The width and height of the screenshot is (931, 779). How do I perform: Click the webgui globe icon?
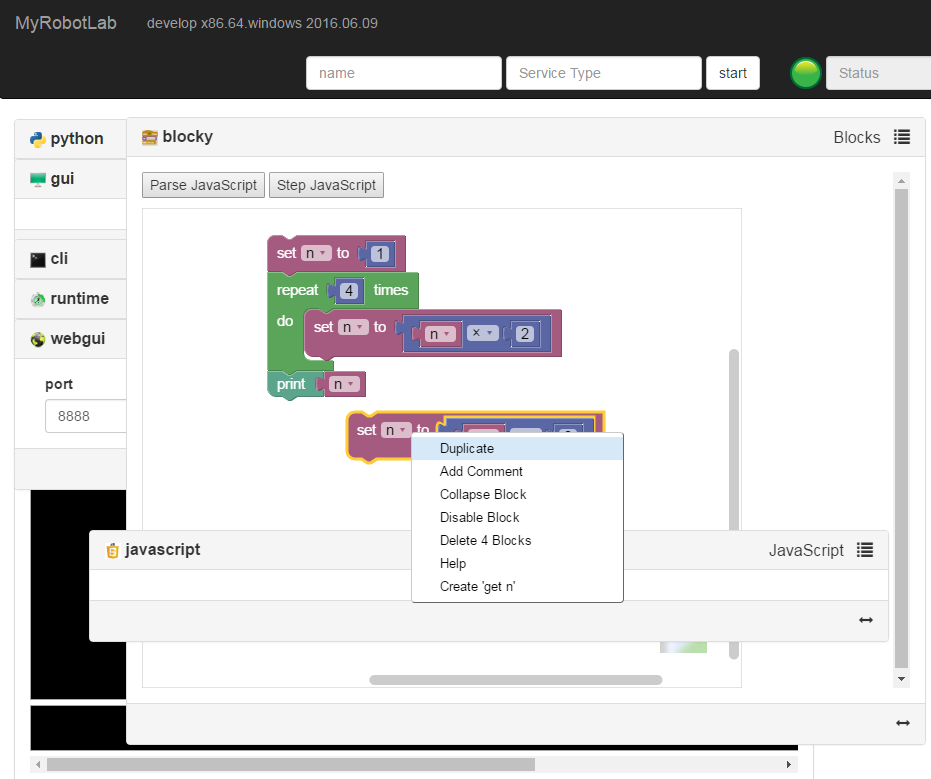pos(37,339)
